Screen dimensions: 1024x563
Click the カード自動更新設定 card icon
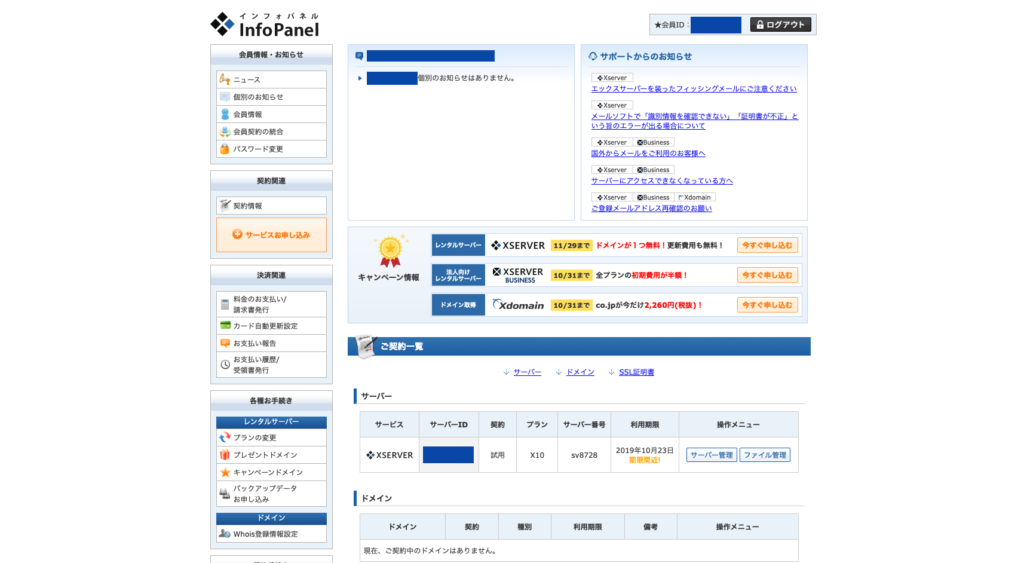(x=225, y=325)
